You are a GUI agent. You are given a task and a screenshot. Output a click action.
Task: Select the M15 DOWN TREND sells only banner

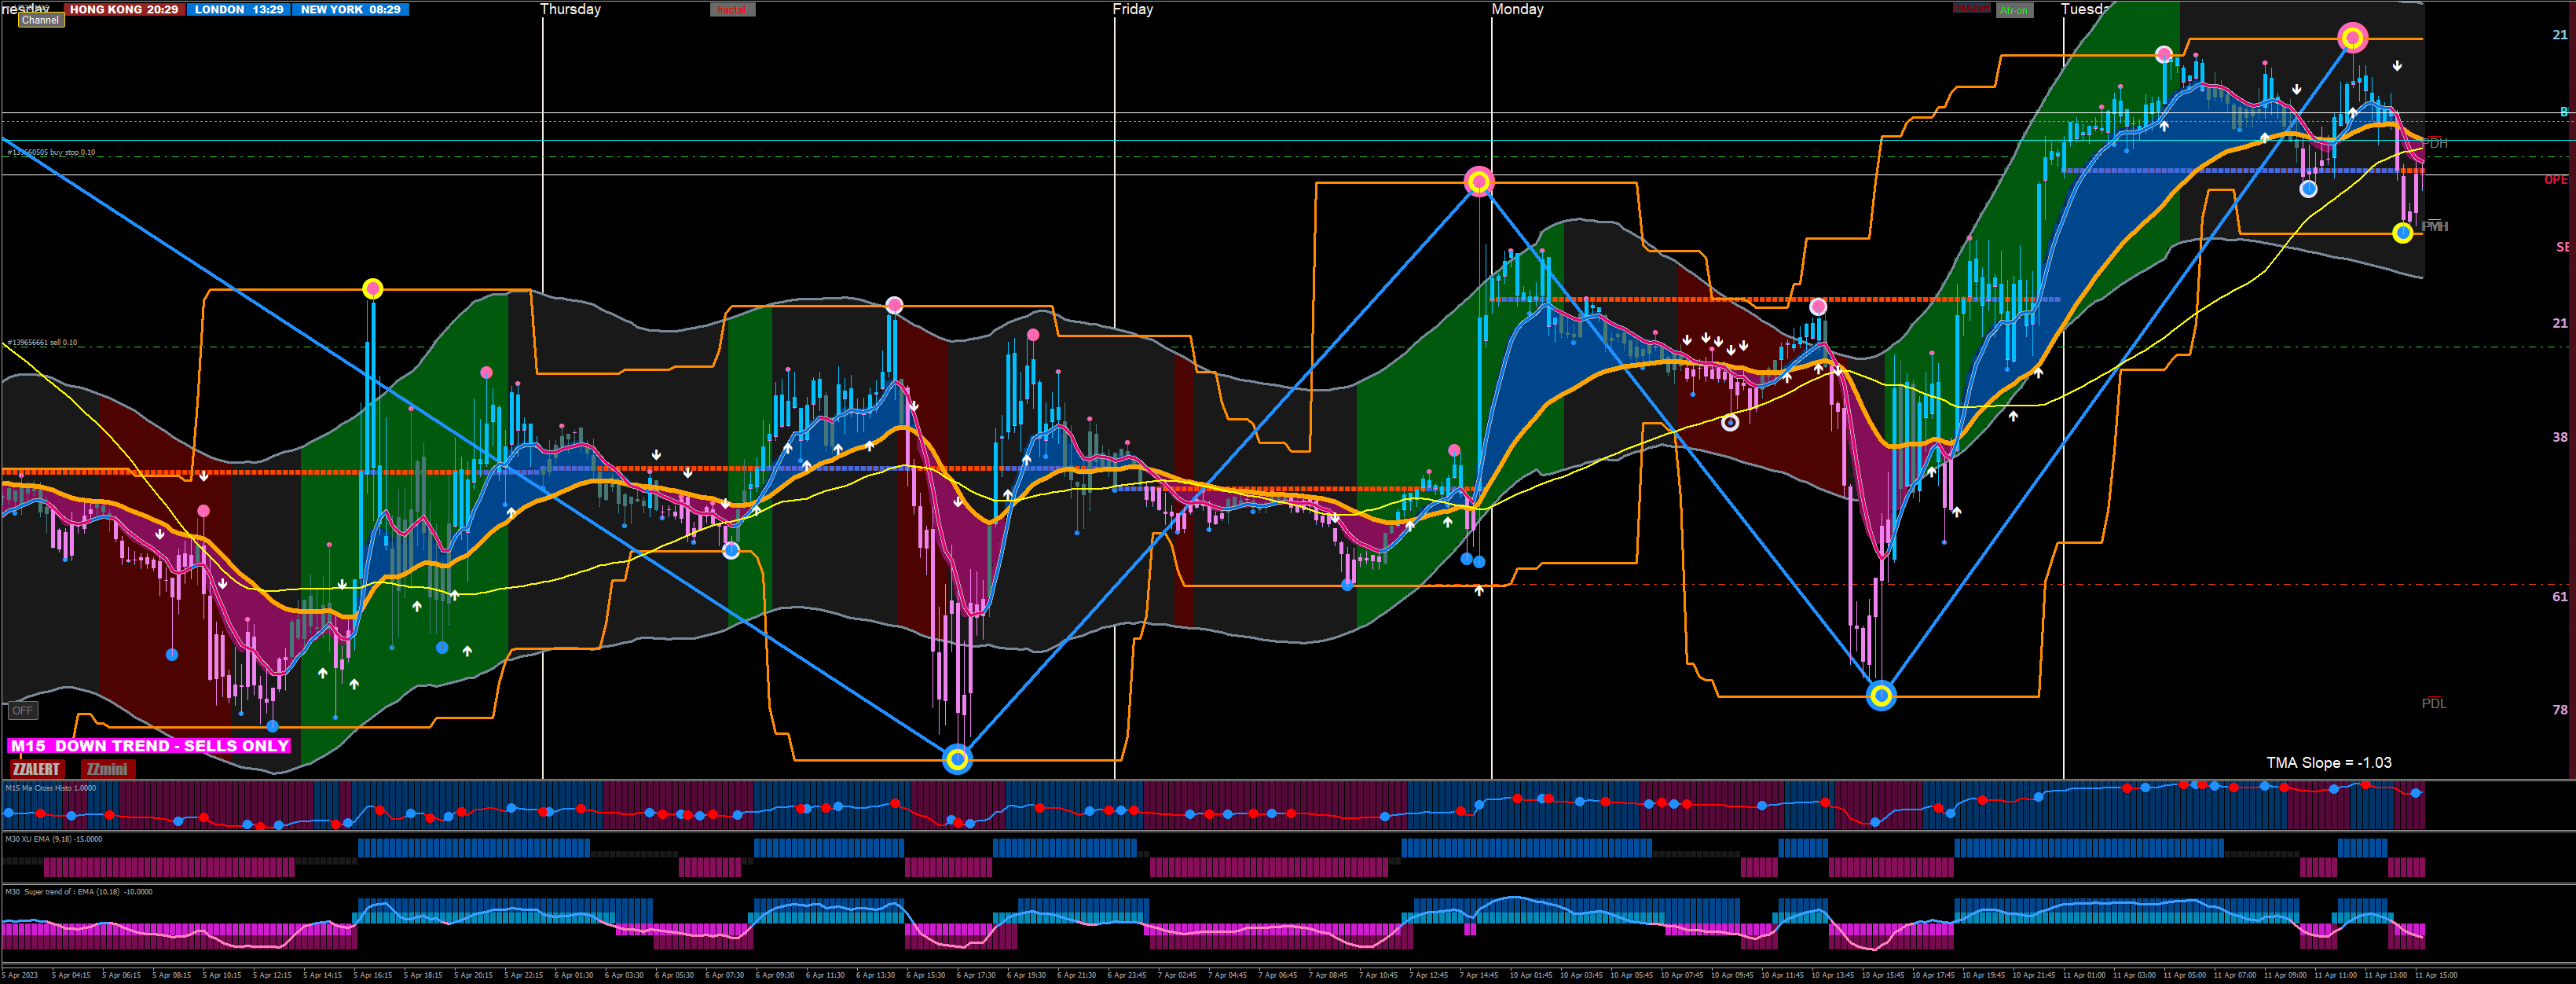coord(149,745)
